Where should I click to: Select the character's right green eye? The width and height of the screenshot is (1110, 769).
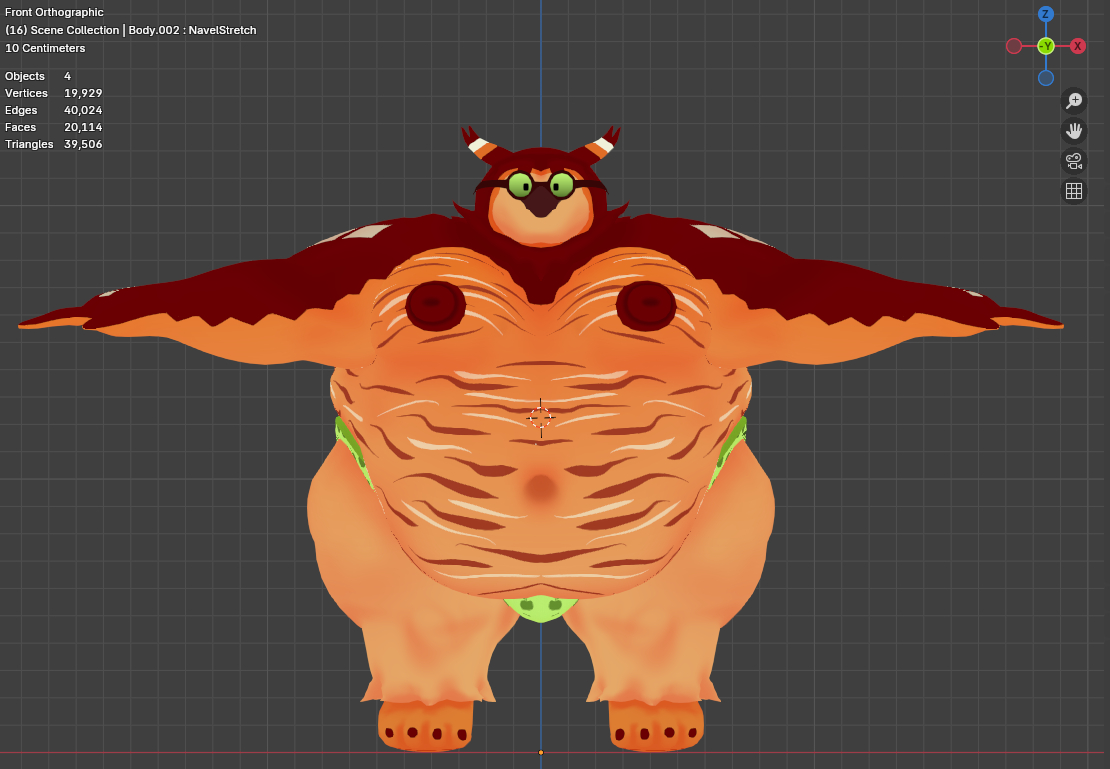562,185
